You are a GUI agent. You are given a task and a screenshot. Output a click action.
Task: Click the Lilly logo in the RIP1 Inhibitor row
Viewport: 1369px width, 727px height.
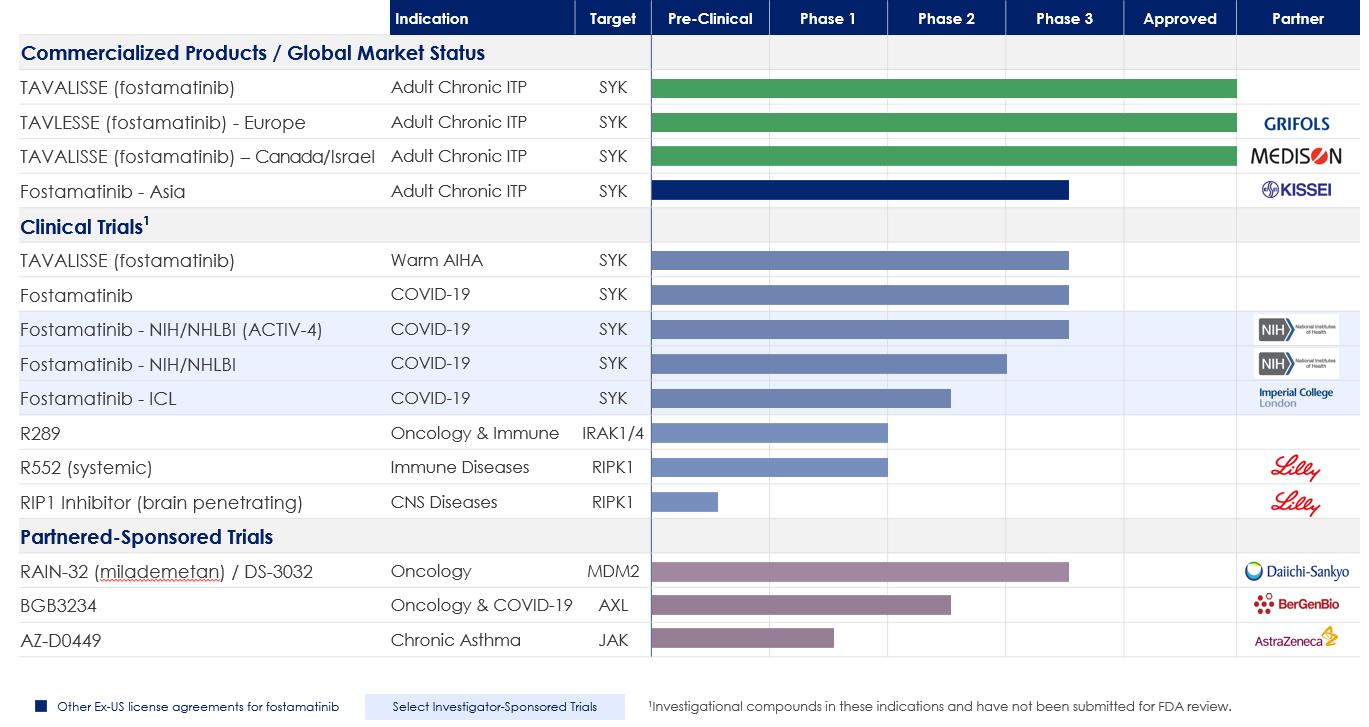[x=1296, y=502]
